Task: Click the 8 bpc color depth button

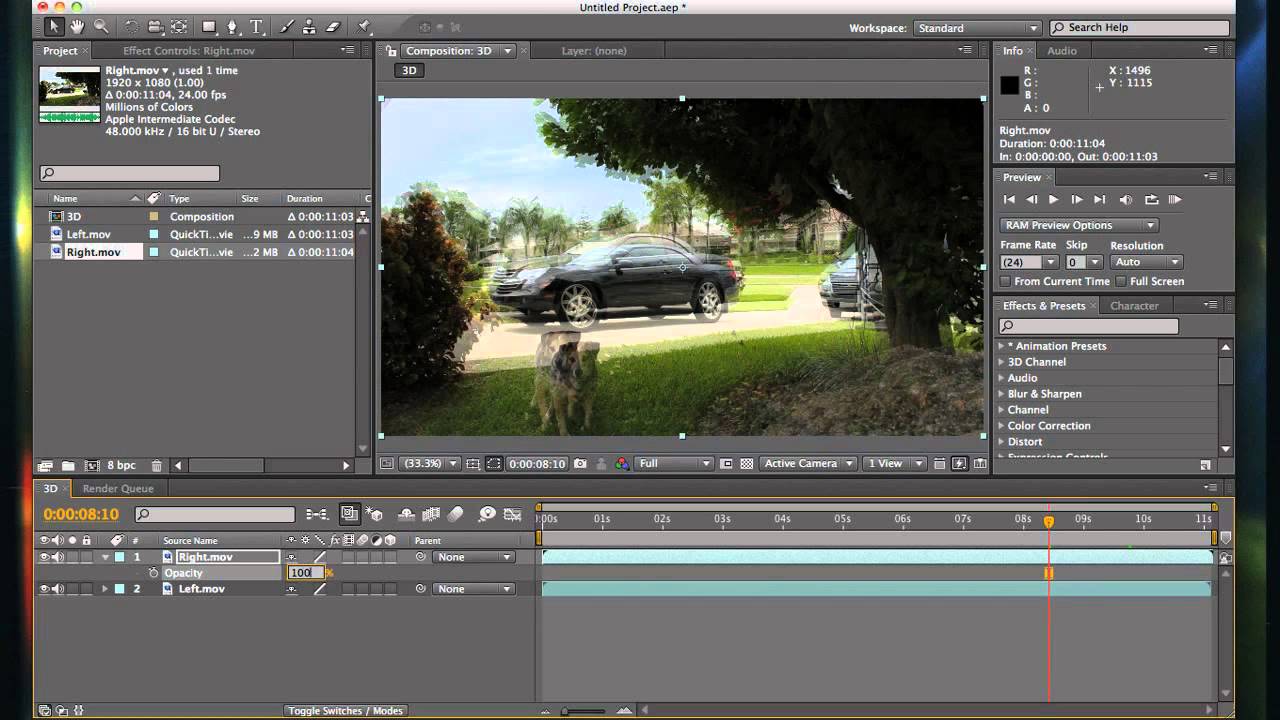Action: [x=121, y=466]
